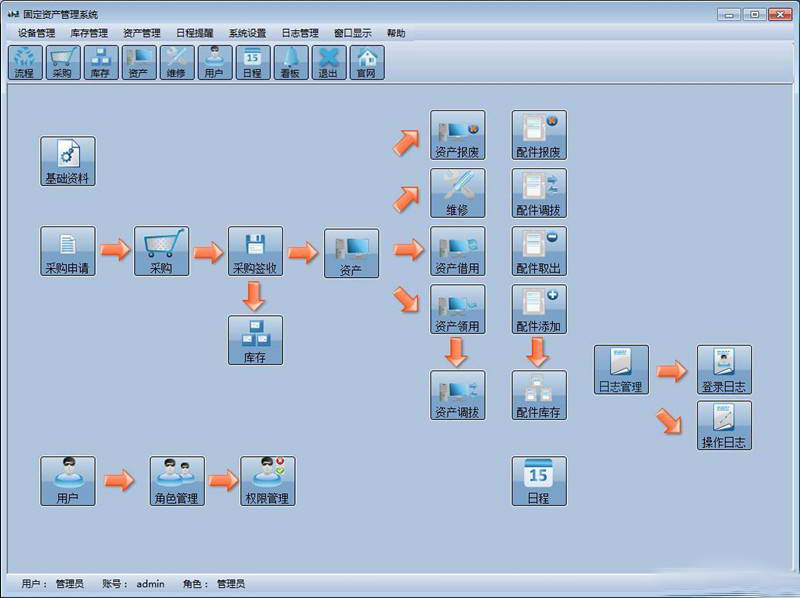Open 基础资料 in the flow diagram
This screenshot has height=598, width=800.
click(x=68, y=161)
